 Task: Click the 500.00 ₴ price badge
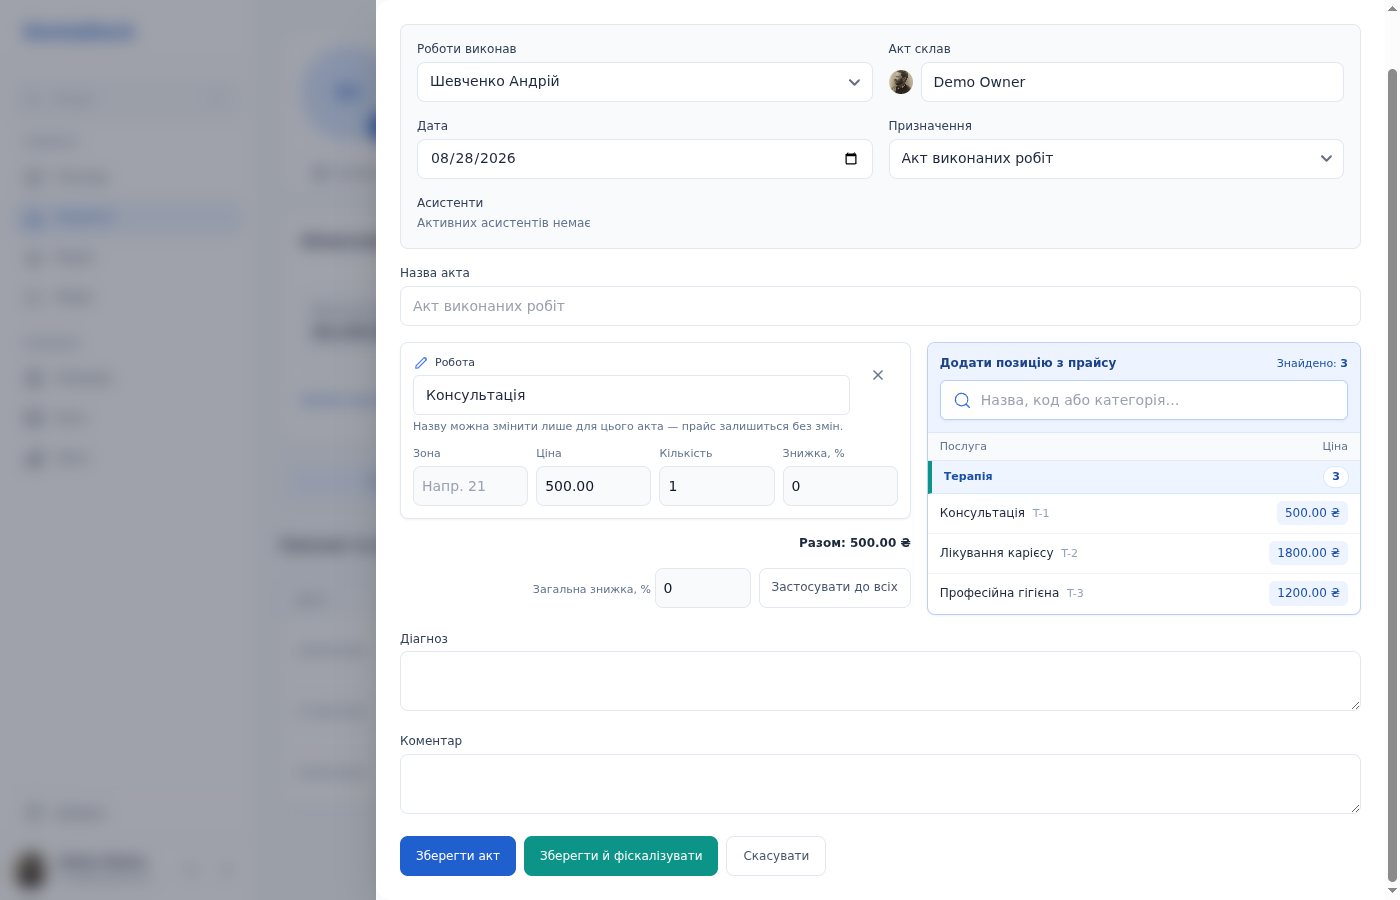click(1312, 513)
